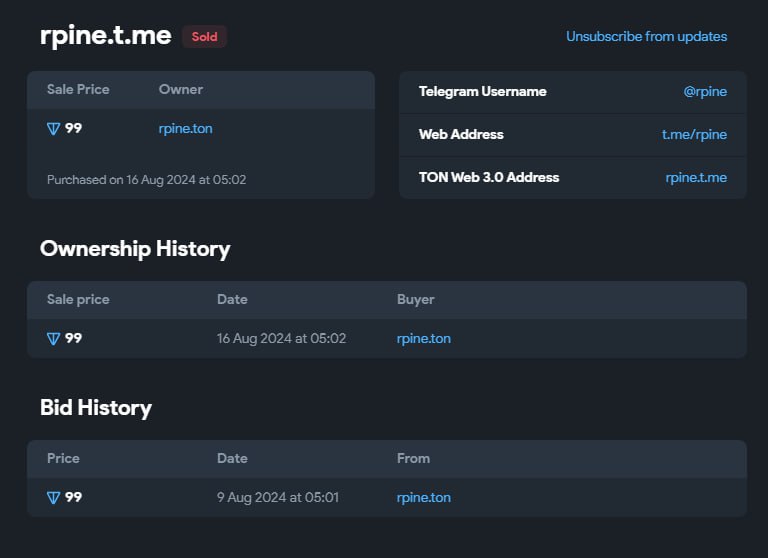This screenshot has width=768, height=558.
Task: Open the @rpine Telegram username link
Action: [704, 91]
